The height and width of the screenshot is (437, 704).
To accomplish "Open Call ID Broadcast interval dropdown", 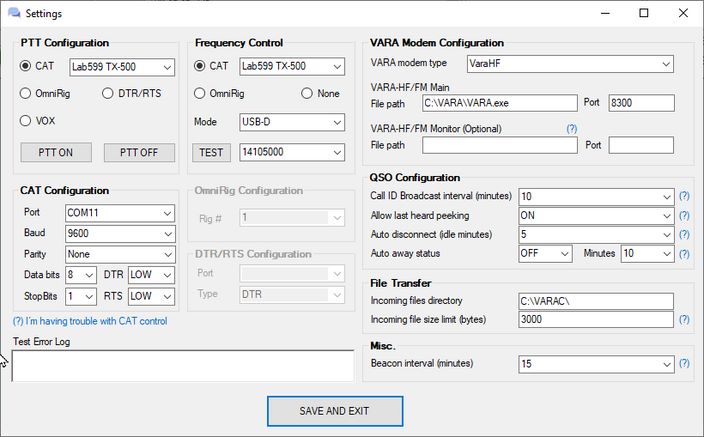I will [596, 197].
